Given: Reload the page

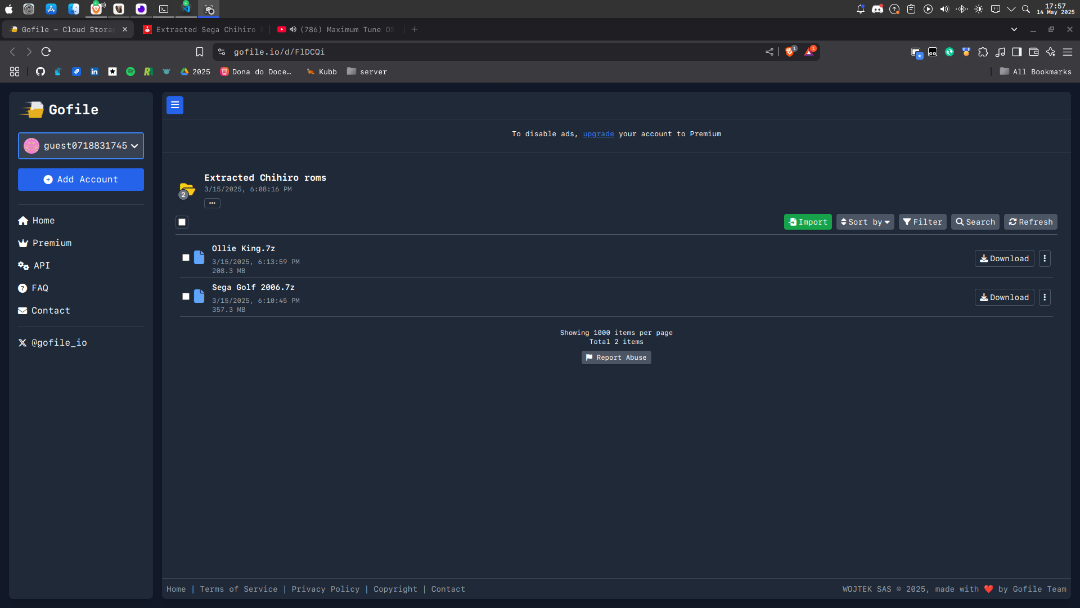Looking at the screenshot, I should pos(46,52).
